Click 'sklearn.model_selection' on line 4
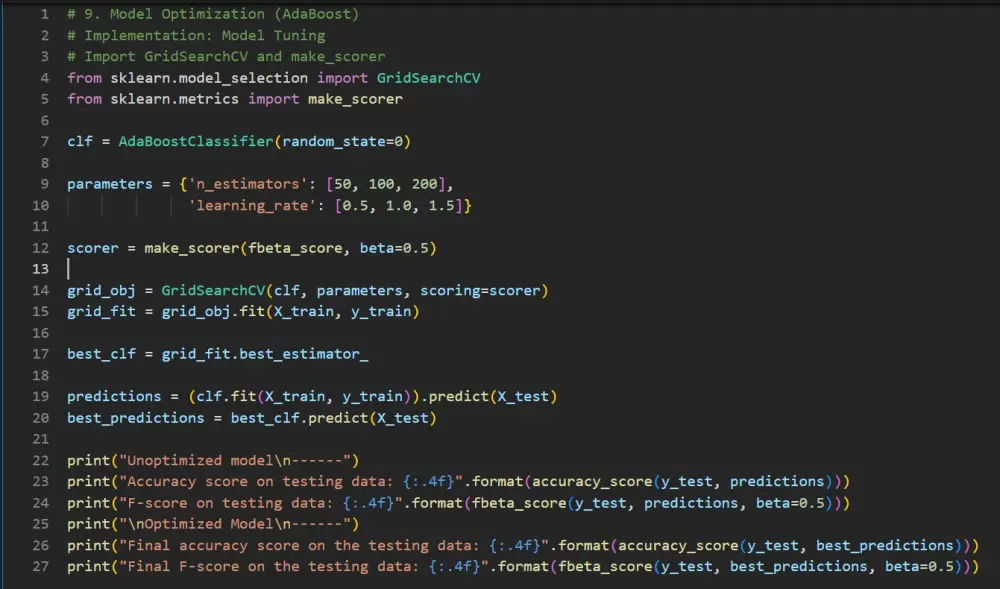1000x589 pixels. point(209,78)
